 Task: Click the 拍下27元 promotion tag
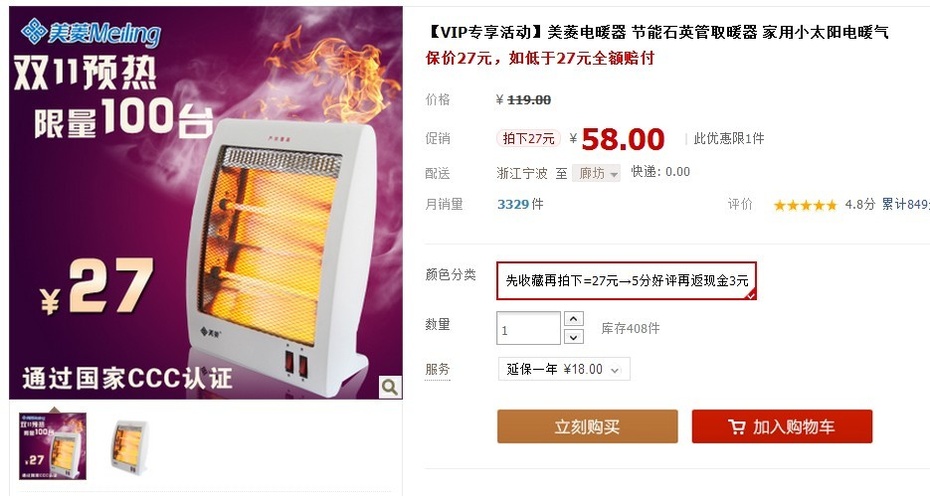[x=528, y=139]
